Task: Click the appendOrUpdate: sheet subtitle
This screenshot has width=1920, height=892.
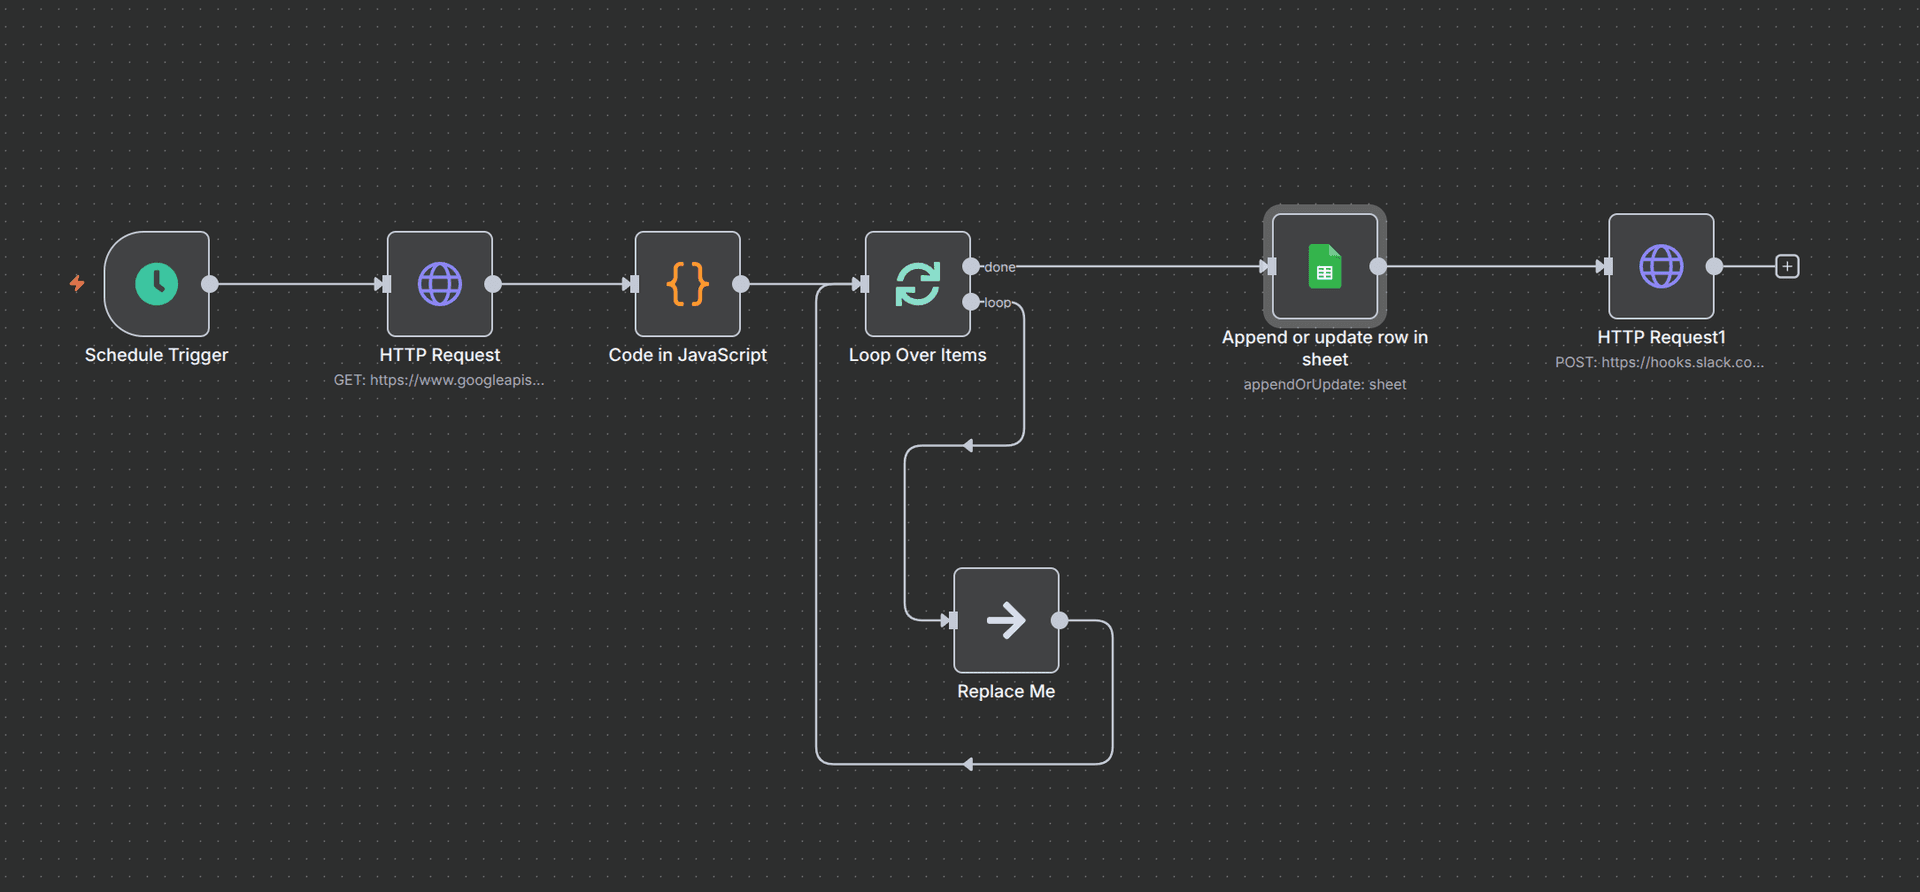Action: pos(1325,385)
